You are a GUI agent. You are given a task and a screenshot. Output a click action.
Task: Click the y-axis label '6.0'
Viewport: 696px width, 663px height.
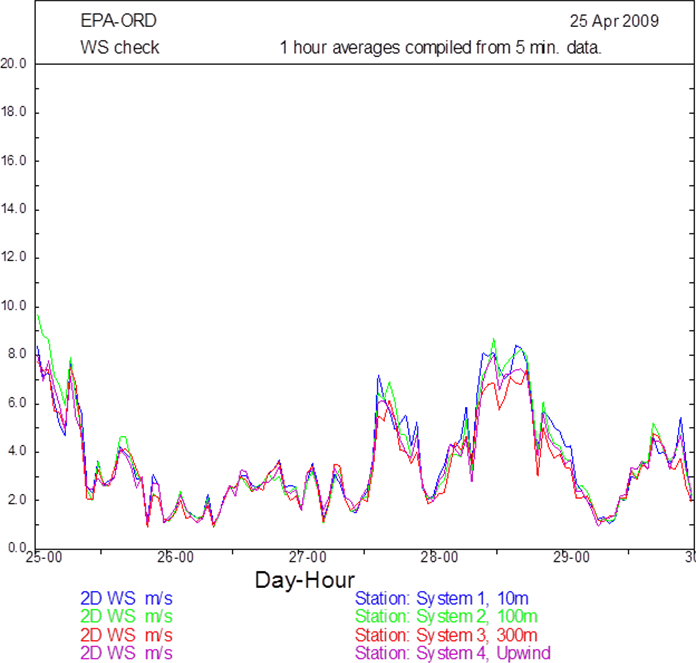[x=16, y=403]
